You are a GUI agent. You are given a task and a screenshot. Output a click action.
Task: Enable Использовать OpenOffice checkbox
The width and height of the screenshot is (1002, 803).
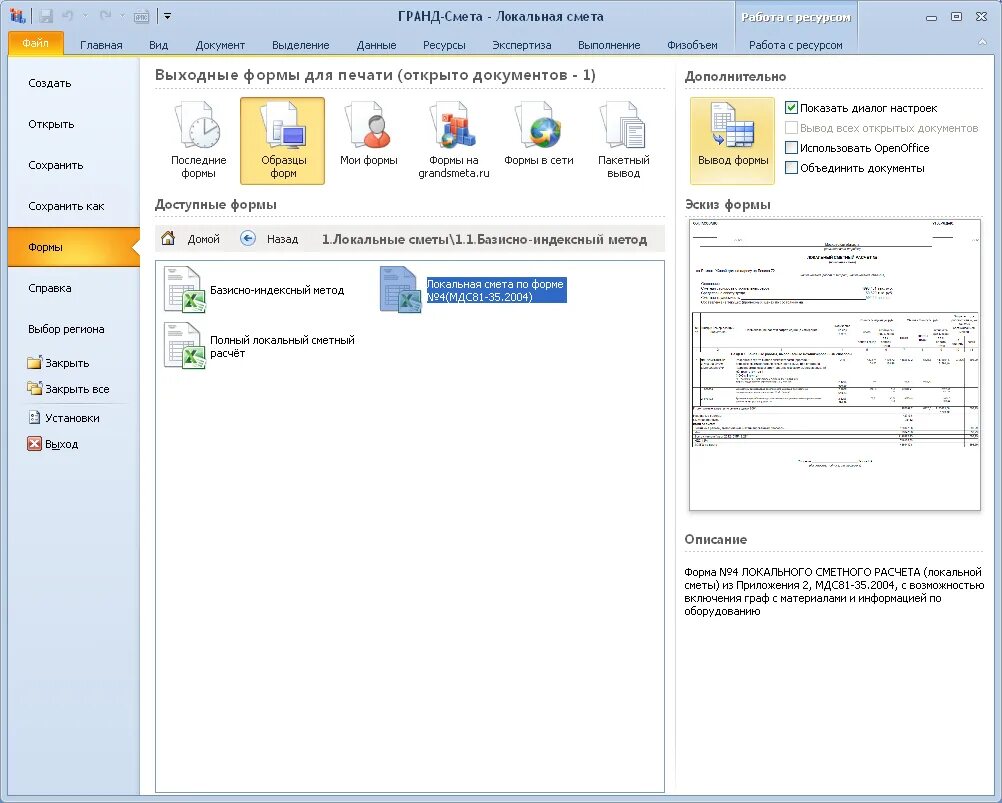point(791,148)
